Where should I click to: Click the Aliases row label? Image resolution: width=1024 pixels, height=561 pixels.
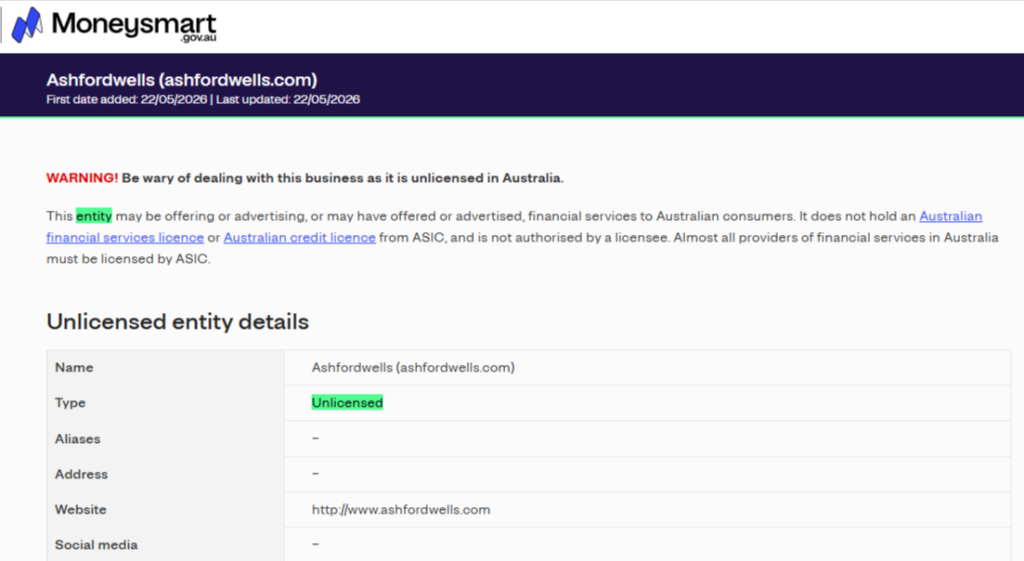[78, 439]
